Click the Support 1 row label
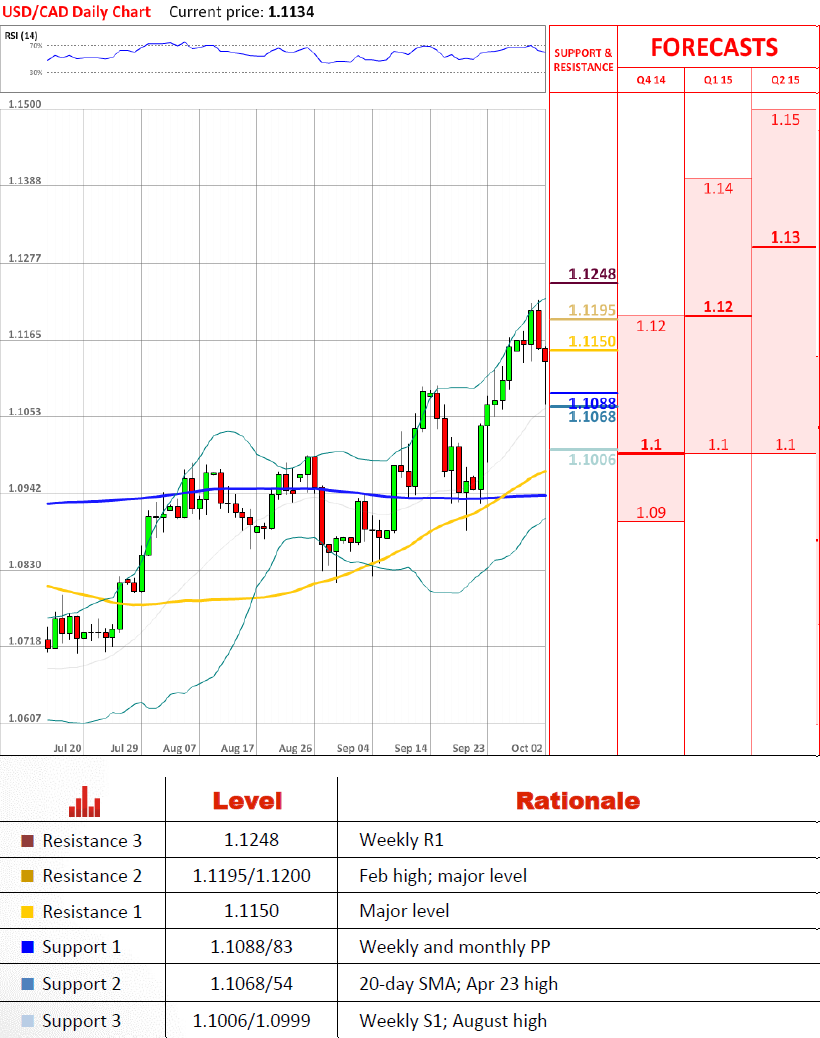This screenshot has width=820, height=1038. pyautogui.click(x=81, y=947)
